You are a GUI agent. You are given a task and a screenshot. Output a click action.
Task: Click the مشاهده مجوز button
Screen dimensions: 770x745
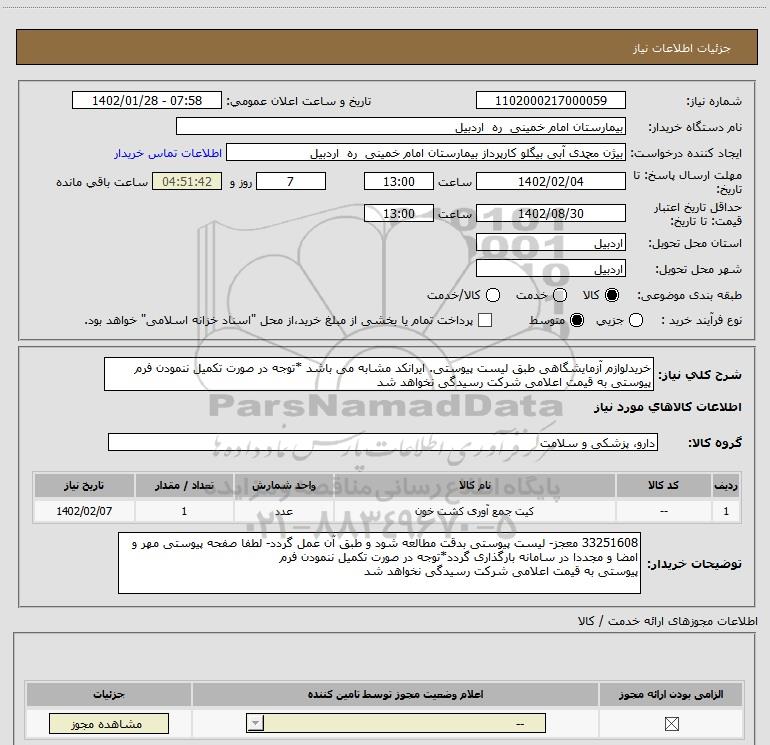click(109, 724)
